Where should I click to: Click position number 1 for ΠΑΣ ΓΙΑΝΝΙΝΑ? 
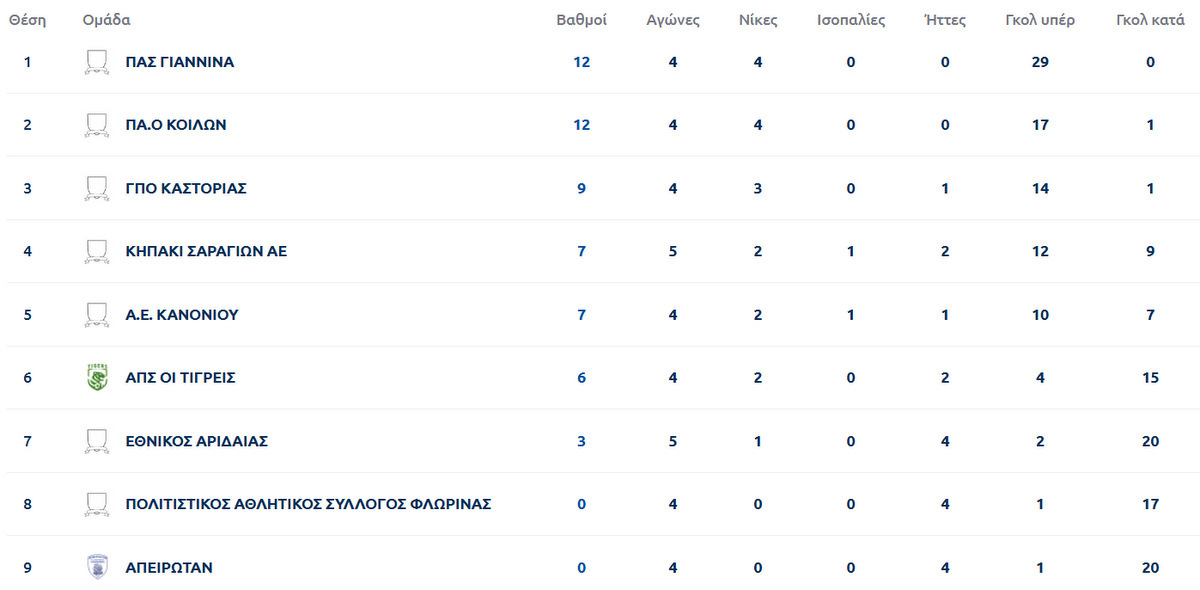(x=28, y=62)
